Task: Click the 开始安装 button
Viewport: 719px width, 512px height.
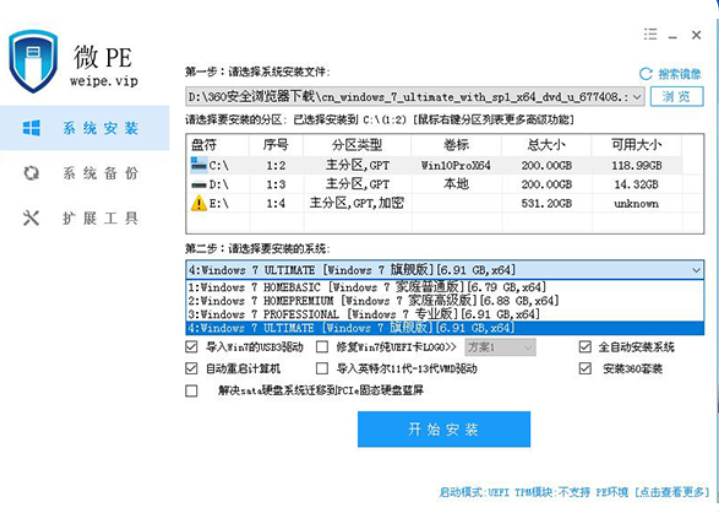Action: [x=444, y=429]
